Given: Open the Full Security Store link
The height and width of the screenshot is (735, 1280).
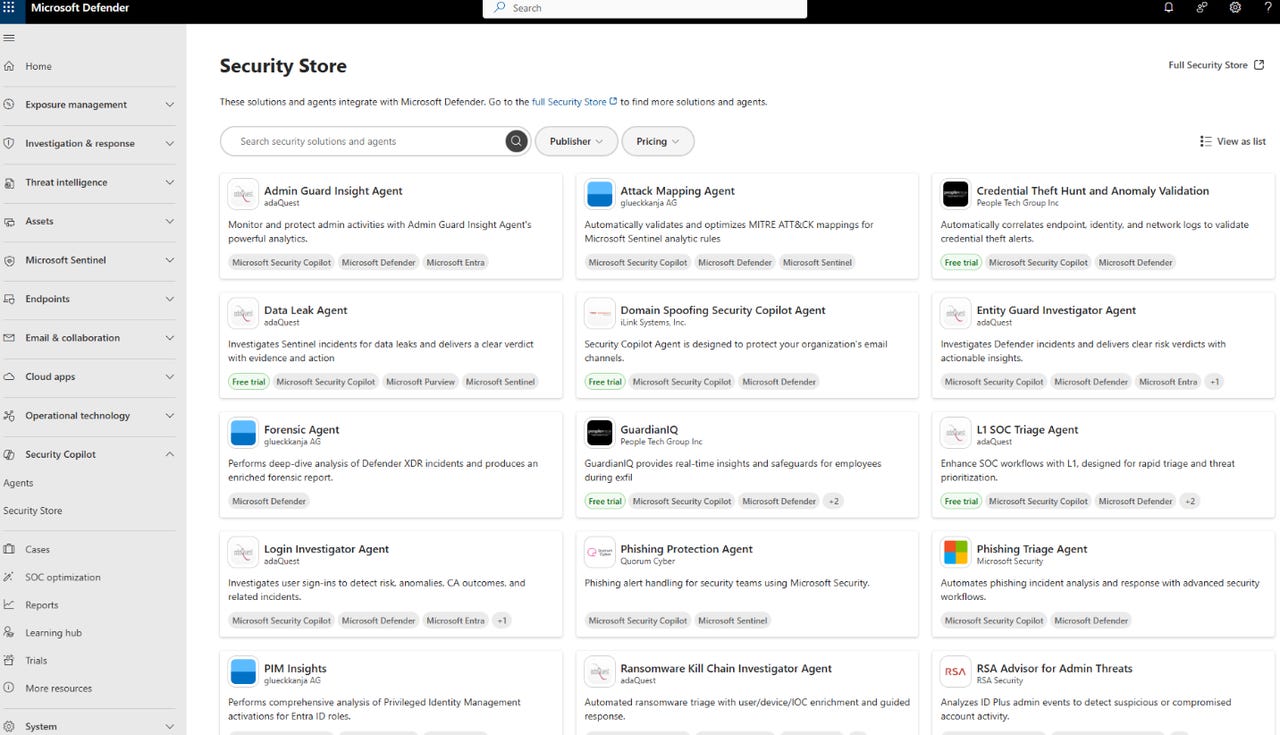Looking at the screenshot, I should (1215, 65).
